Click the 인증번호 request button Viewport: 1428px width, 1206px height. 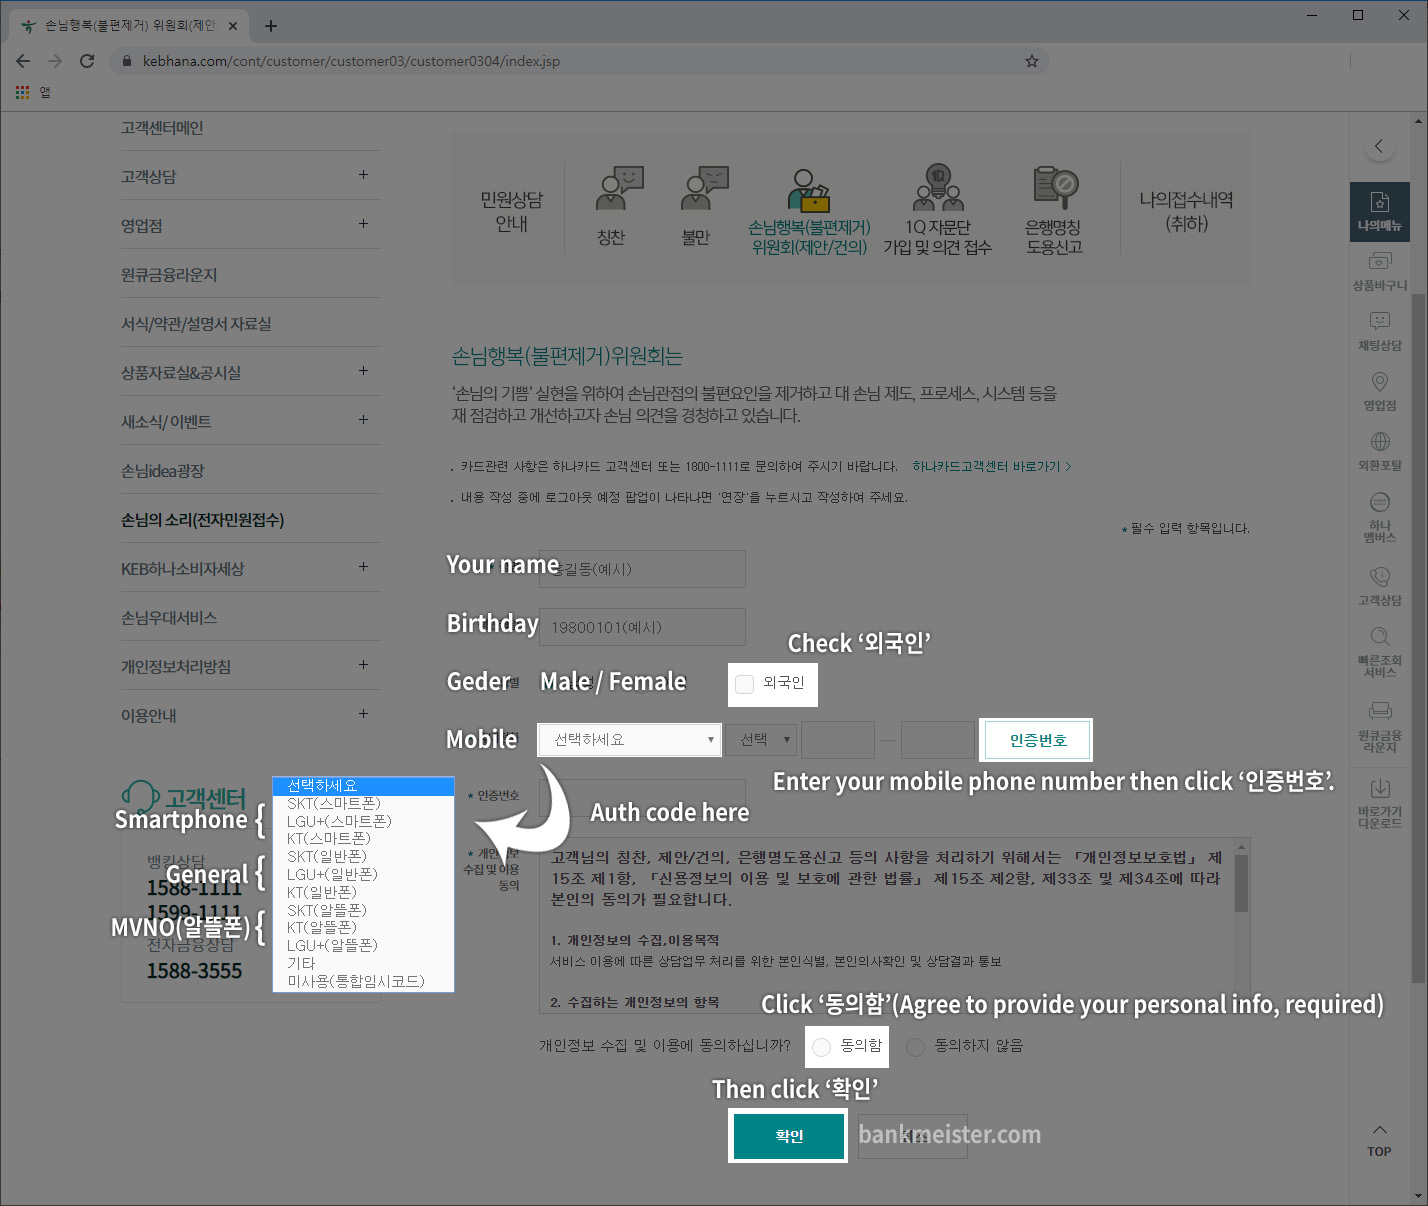(x=1037, y=740)
